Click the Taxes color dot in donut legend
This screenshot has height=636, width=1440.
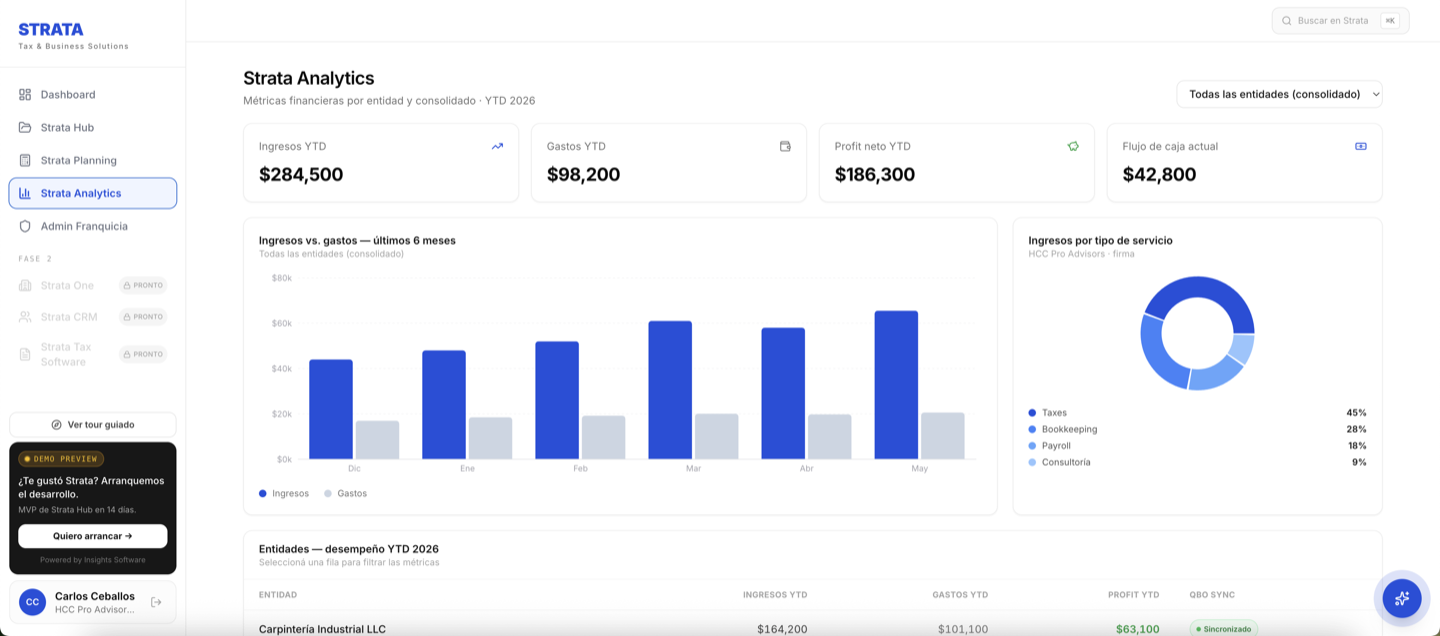pyautogui.click(x=1032, y=413)
